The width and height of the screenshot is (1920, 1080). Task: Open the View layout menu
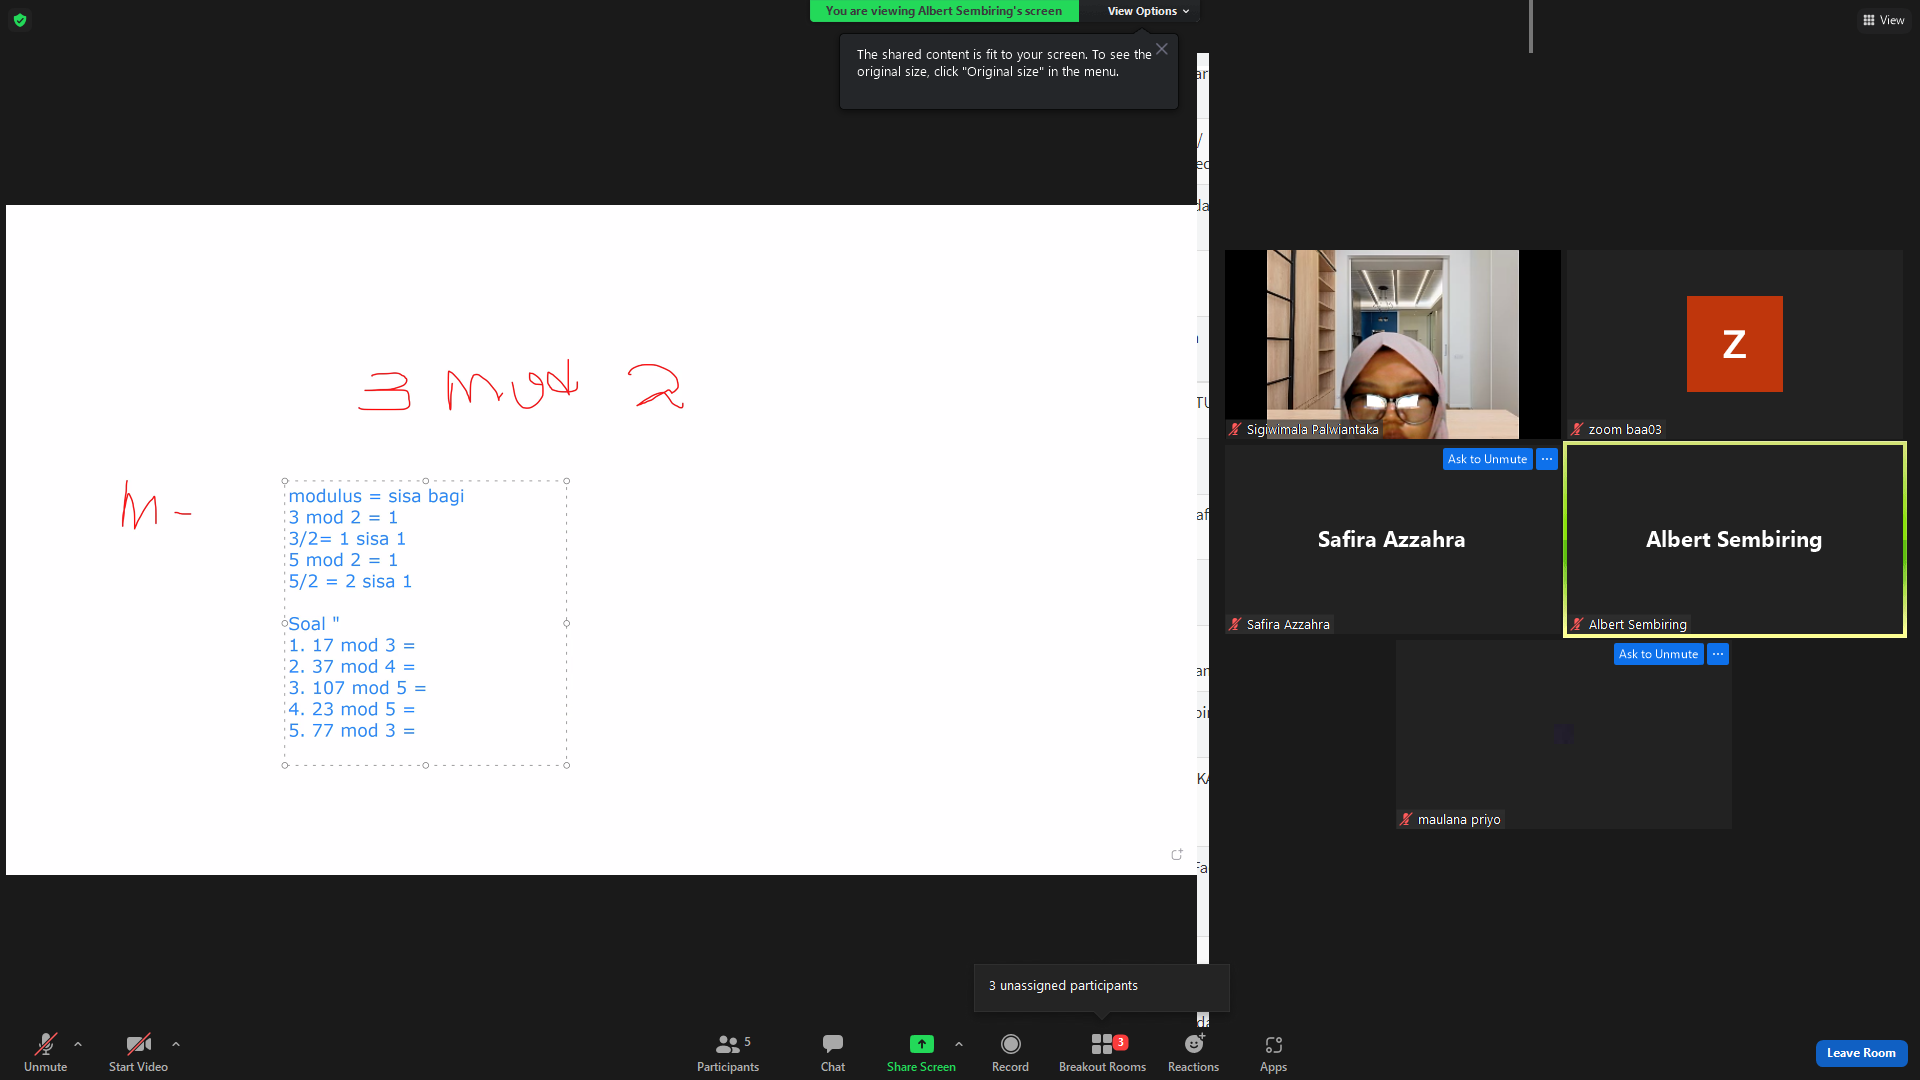[1884, 20]
